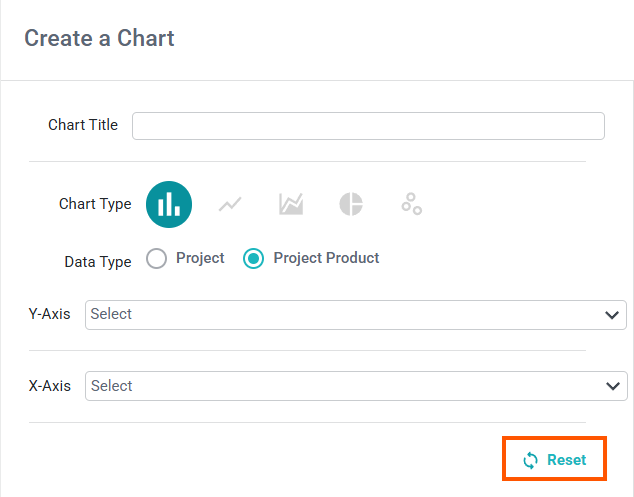Image resolution: width=634 pixels, height=497 pixels.
Task: Select the bubble scatter chart icon
Action: (412, 204)
